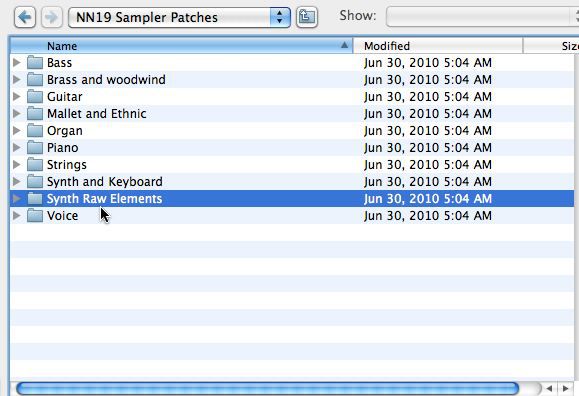Click the Mallet and Ethnic folder icon
Screen dimensions: 579x396
click(x=35, y=113)
